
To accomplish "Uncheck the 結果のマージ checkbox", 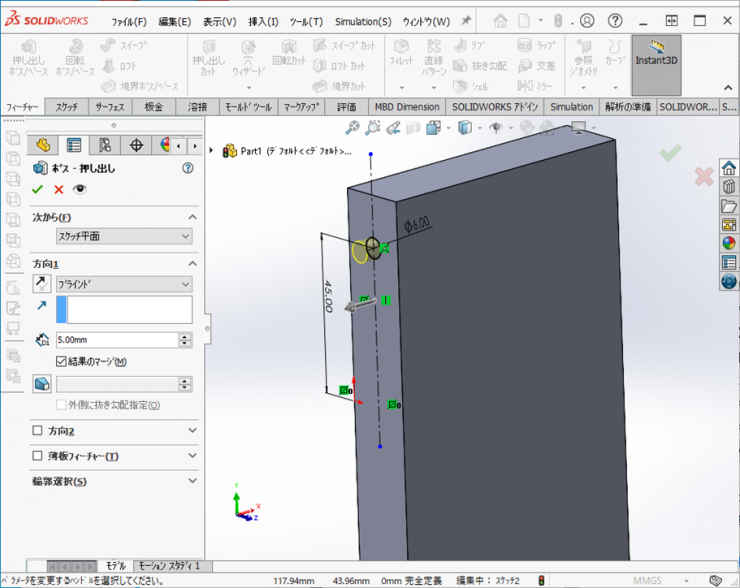I will 61,361.
